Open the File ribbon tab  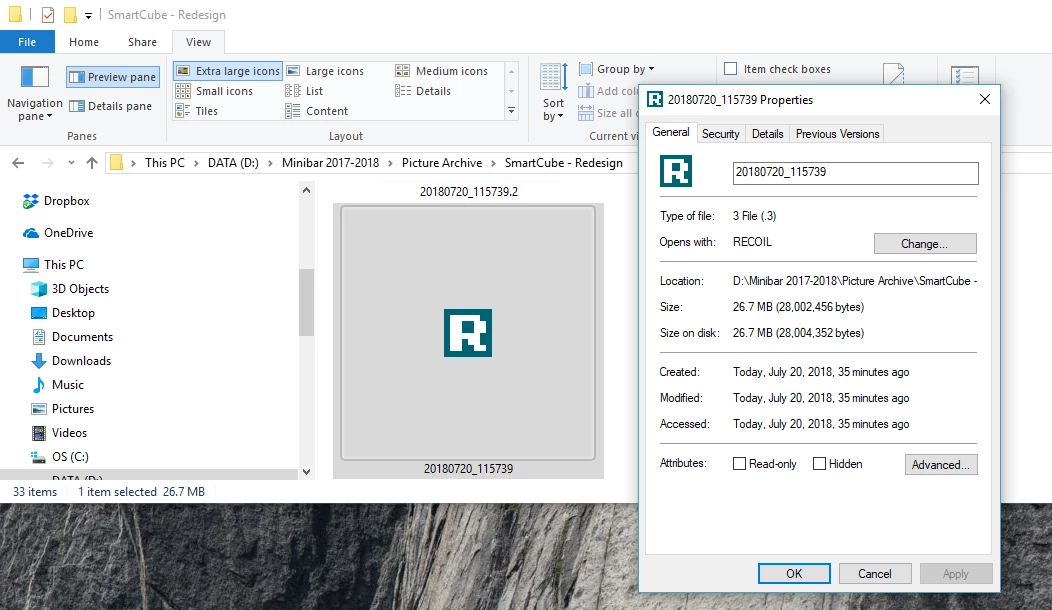[27, 42]
